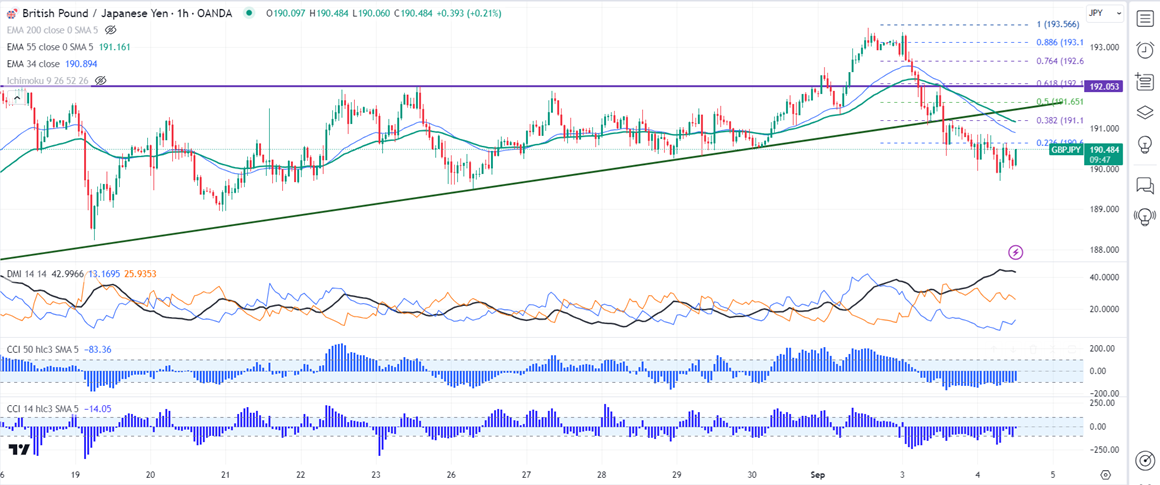Open chart settings gear icon at bottom right
Viewport: 1160px width, 485px height.
[1105, 475]
